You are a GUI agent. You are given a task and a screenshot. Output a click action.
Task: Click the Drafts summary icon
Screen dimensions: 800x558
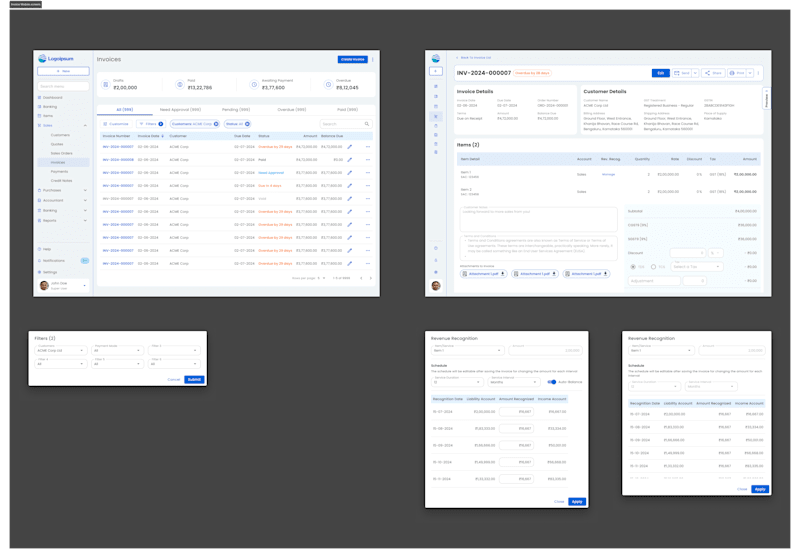106,85
